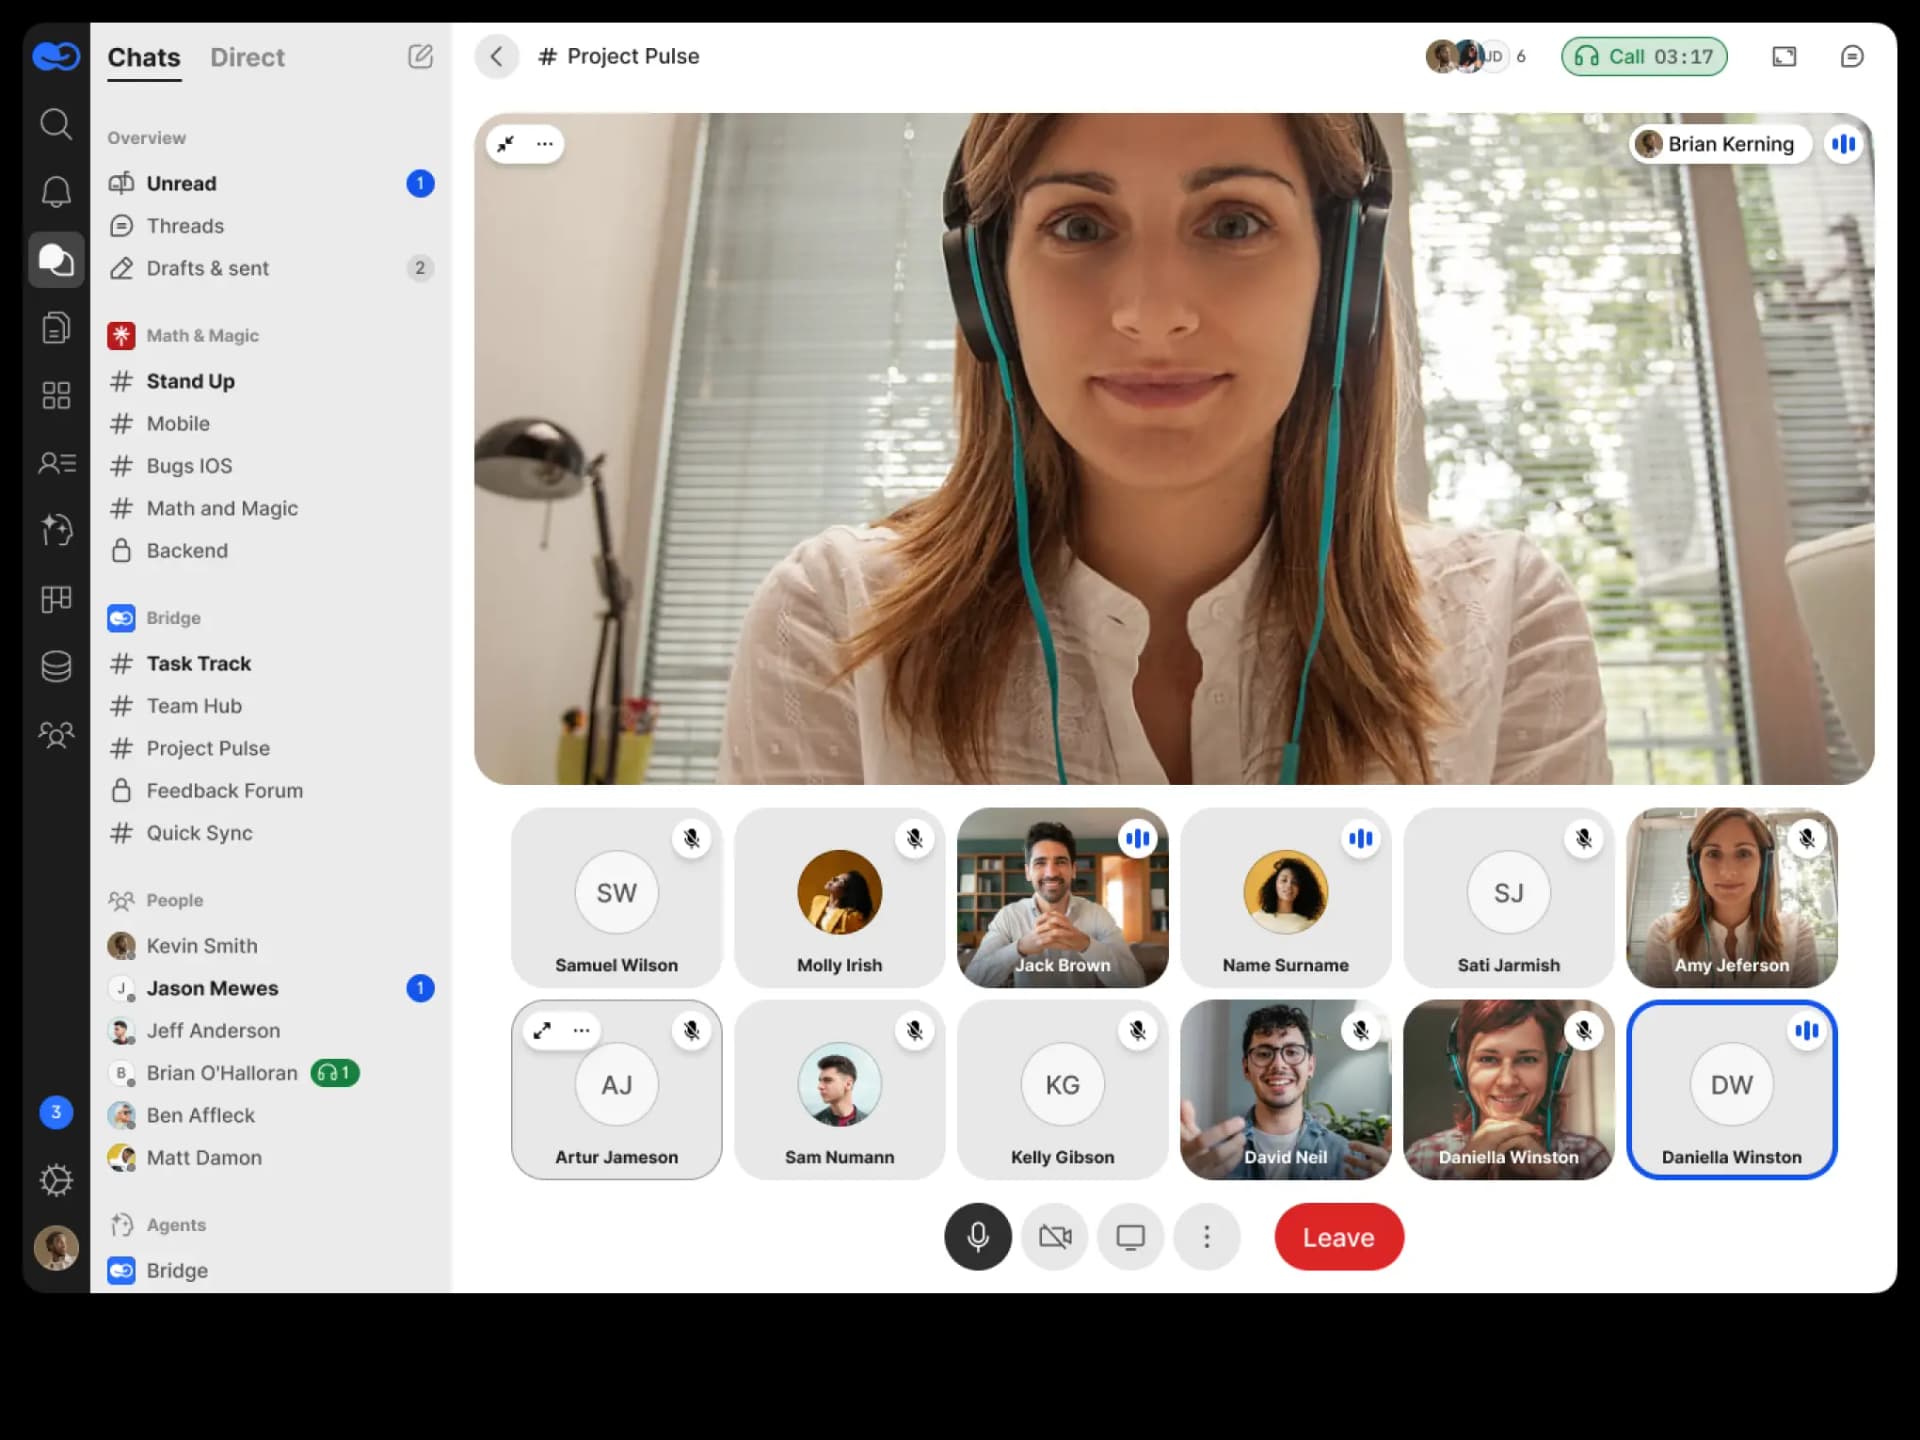Select the Chats bubble icon in the sidebar rail
Image resolution: width=1920 pixels, height=1440 pixels.
point(57,260)
